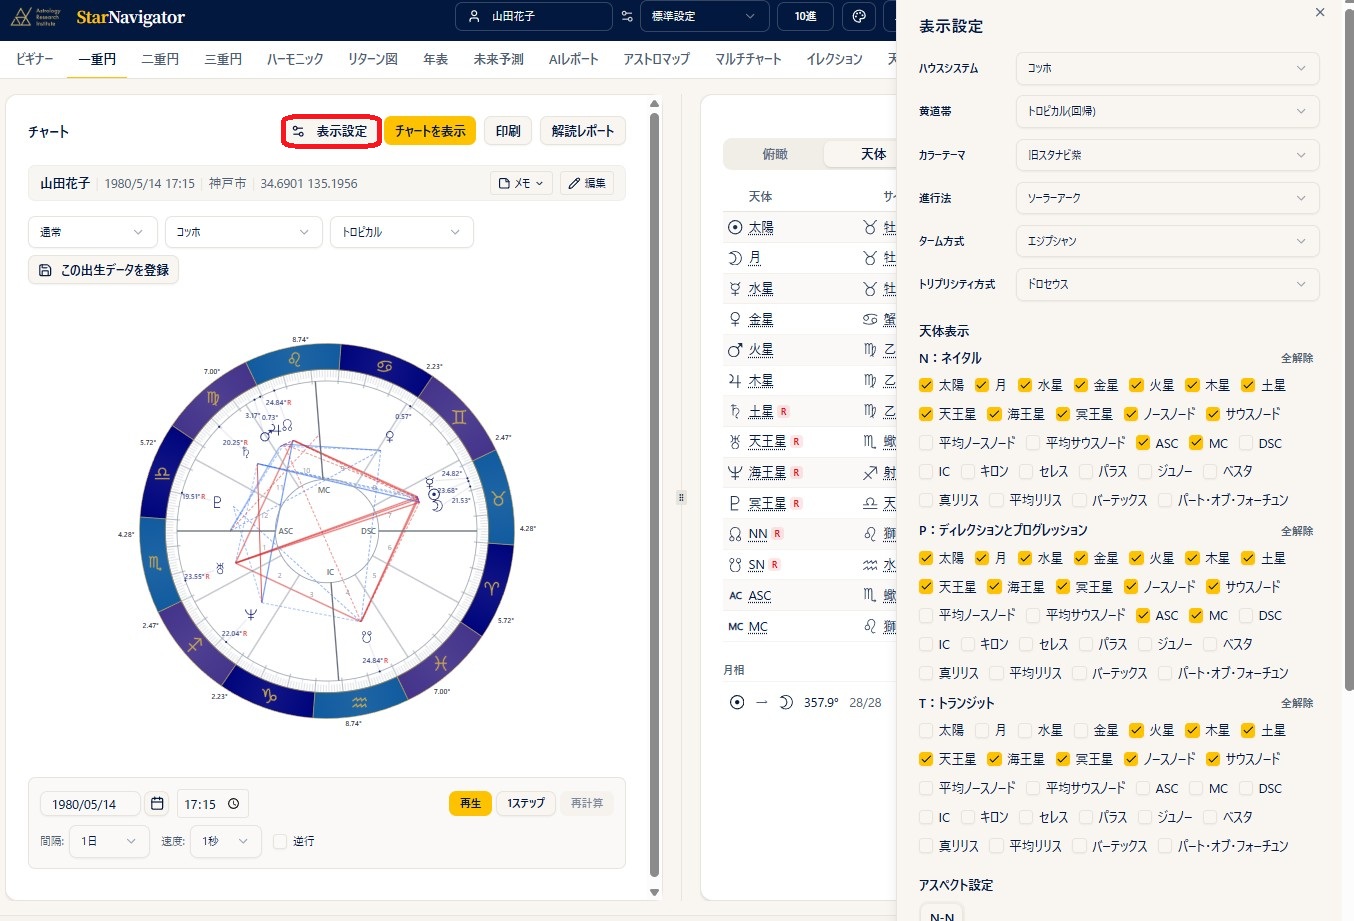Click the Venus glyph in the 金星 row
Screen dimensions: 1354x921
click(735, 320)
